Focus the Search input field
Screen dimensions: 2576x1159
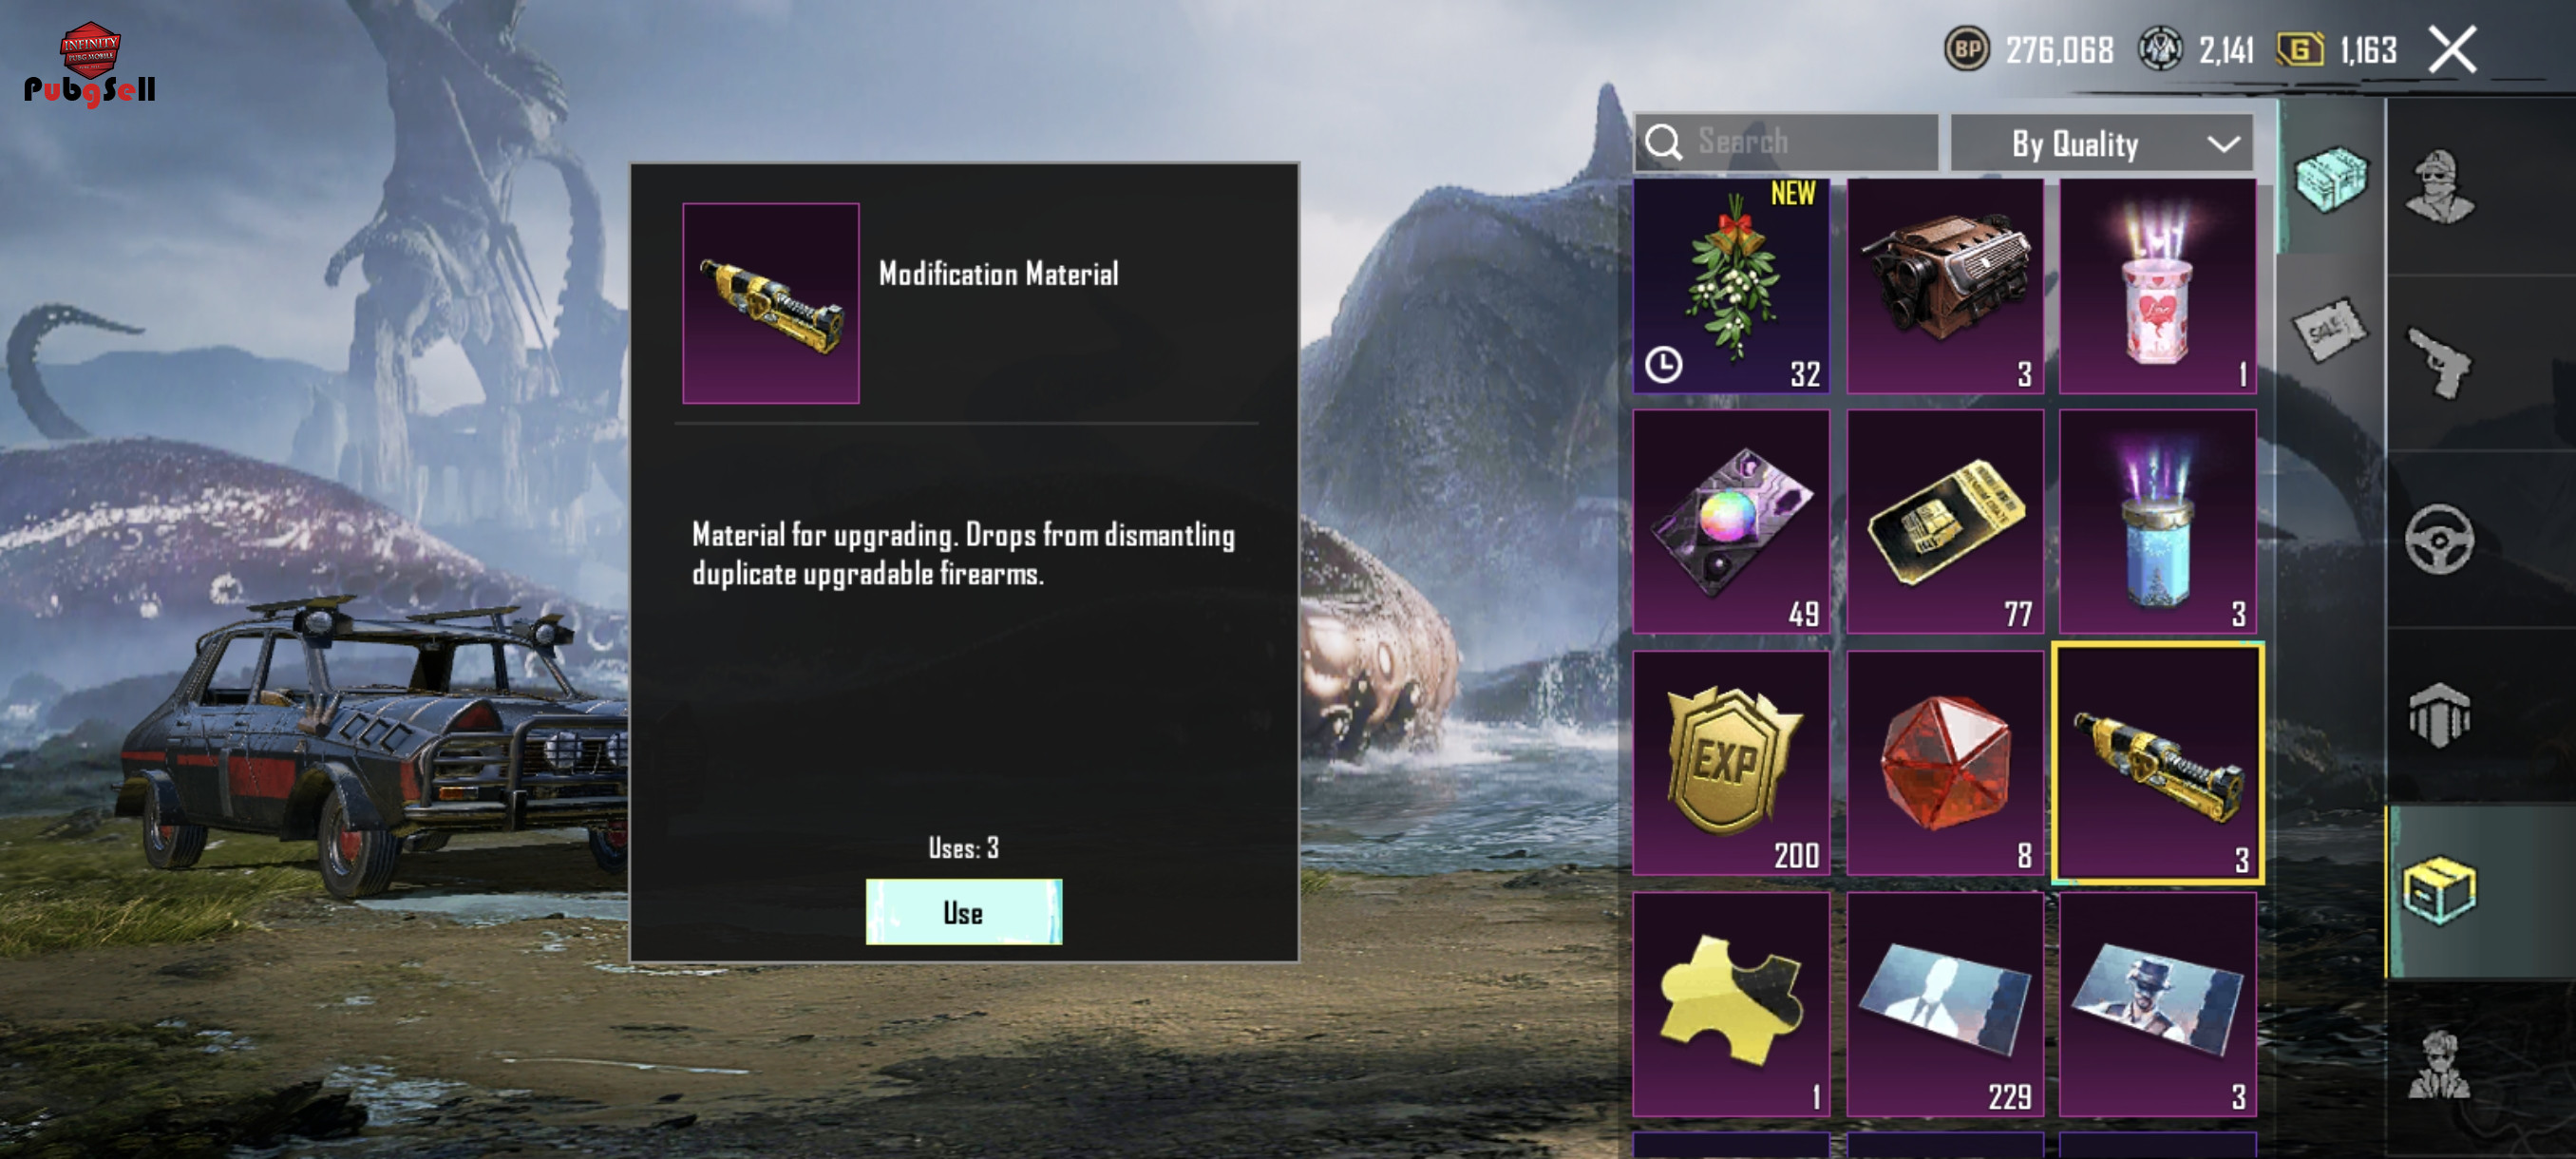1786,142
